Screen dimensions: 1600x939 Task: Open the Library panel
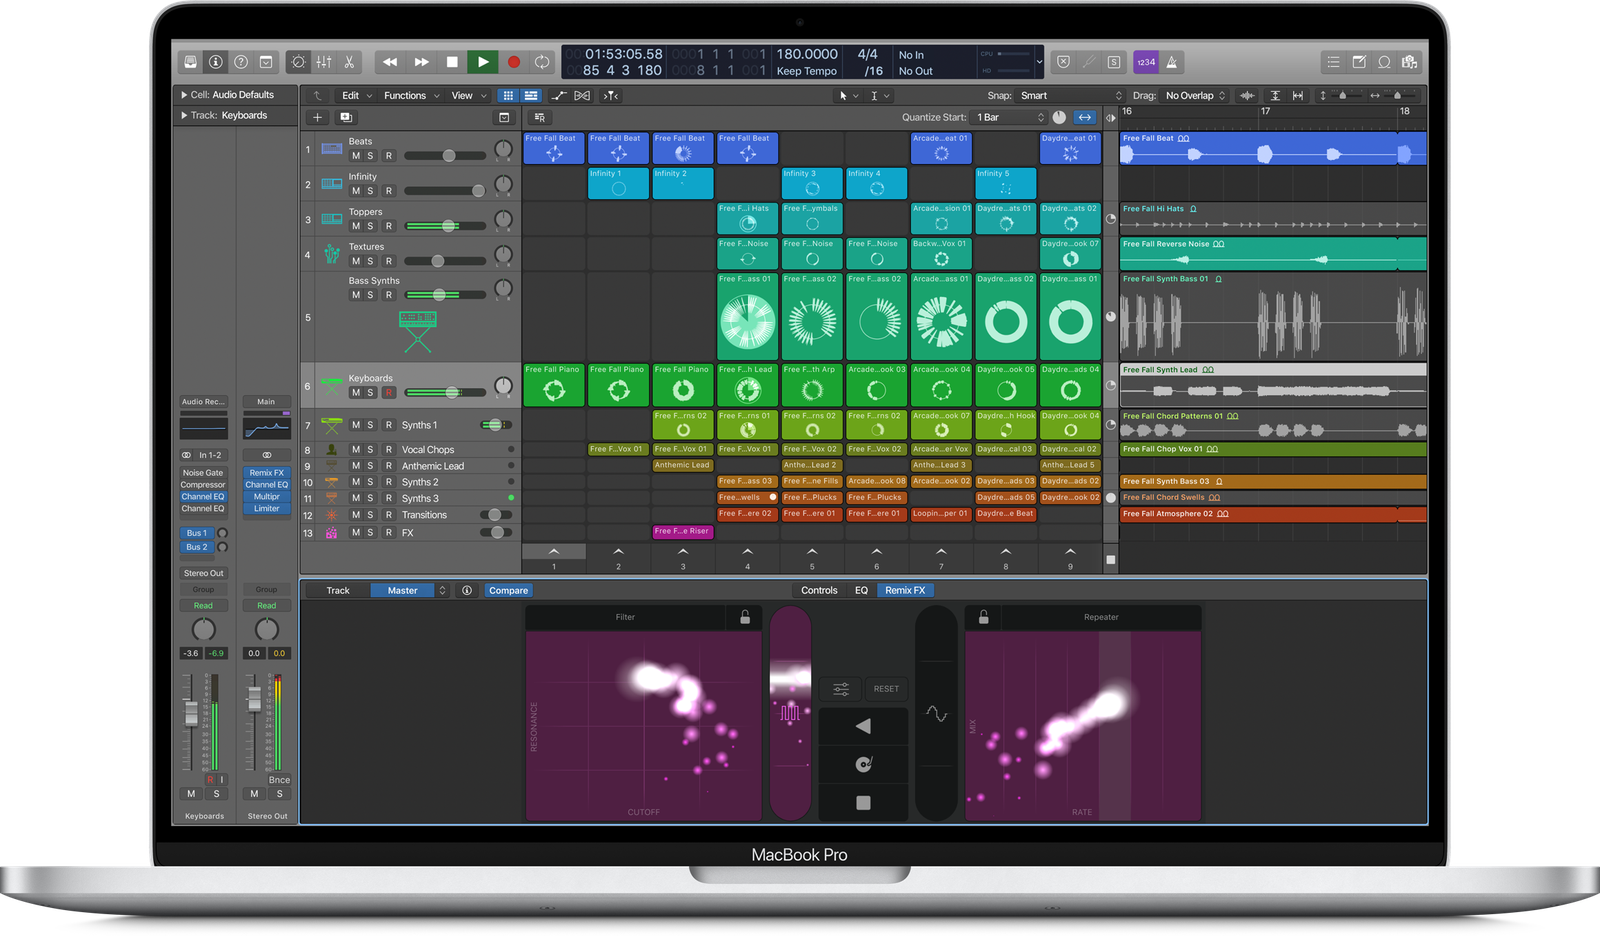tap(190, 62)
